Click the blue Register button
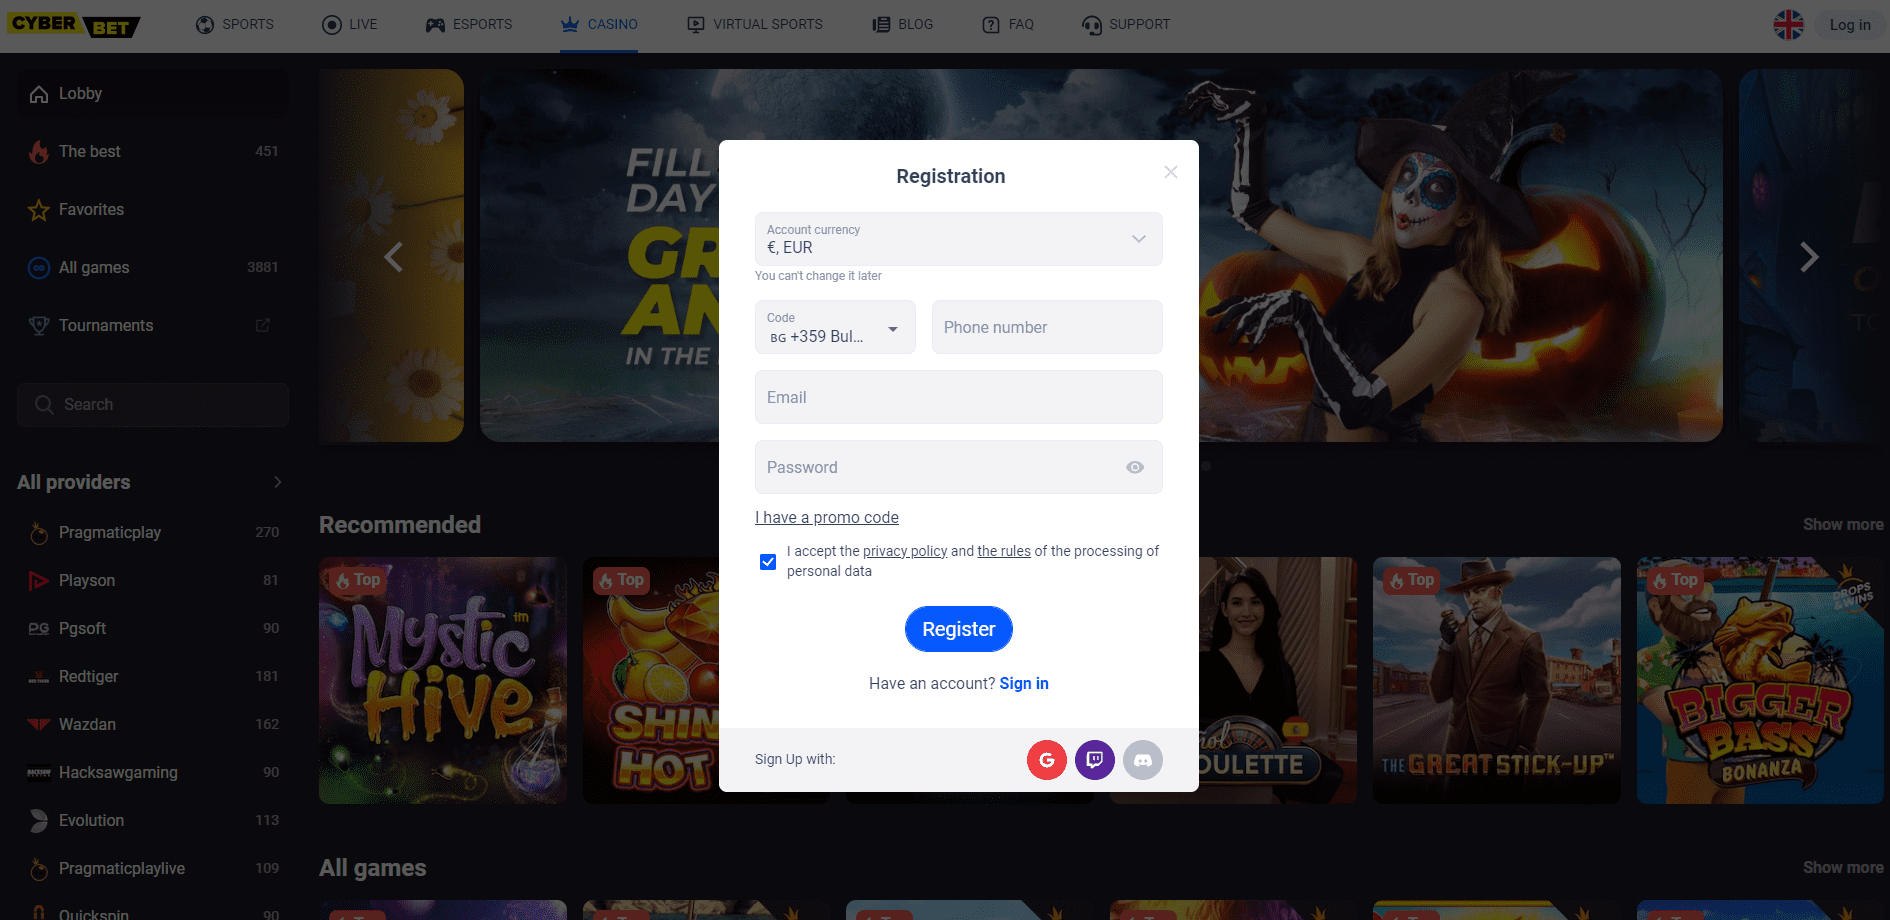Viewport: 1890px width, 920px height. click(958, 629)
